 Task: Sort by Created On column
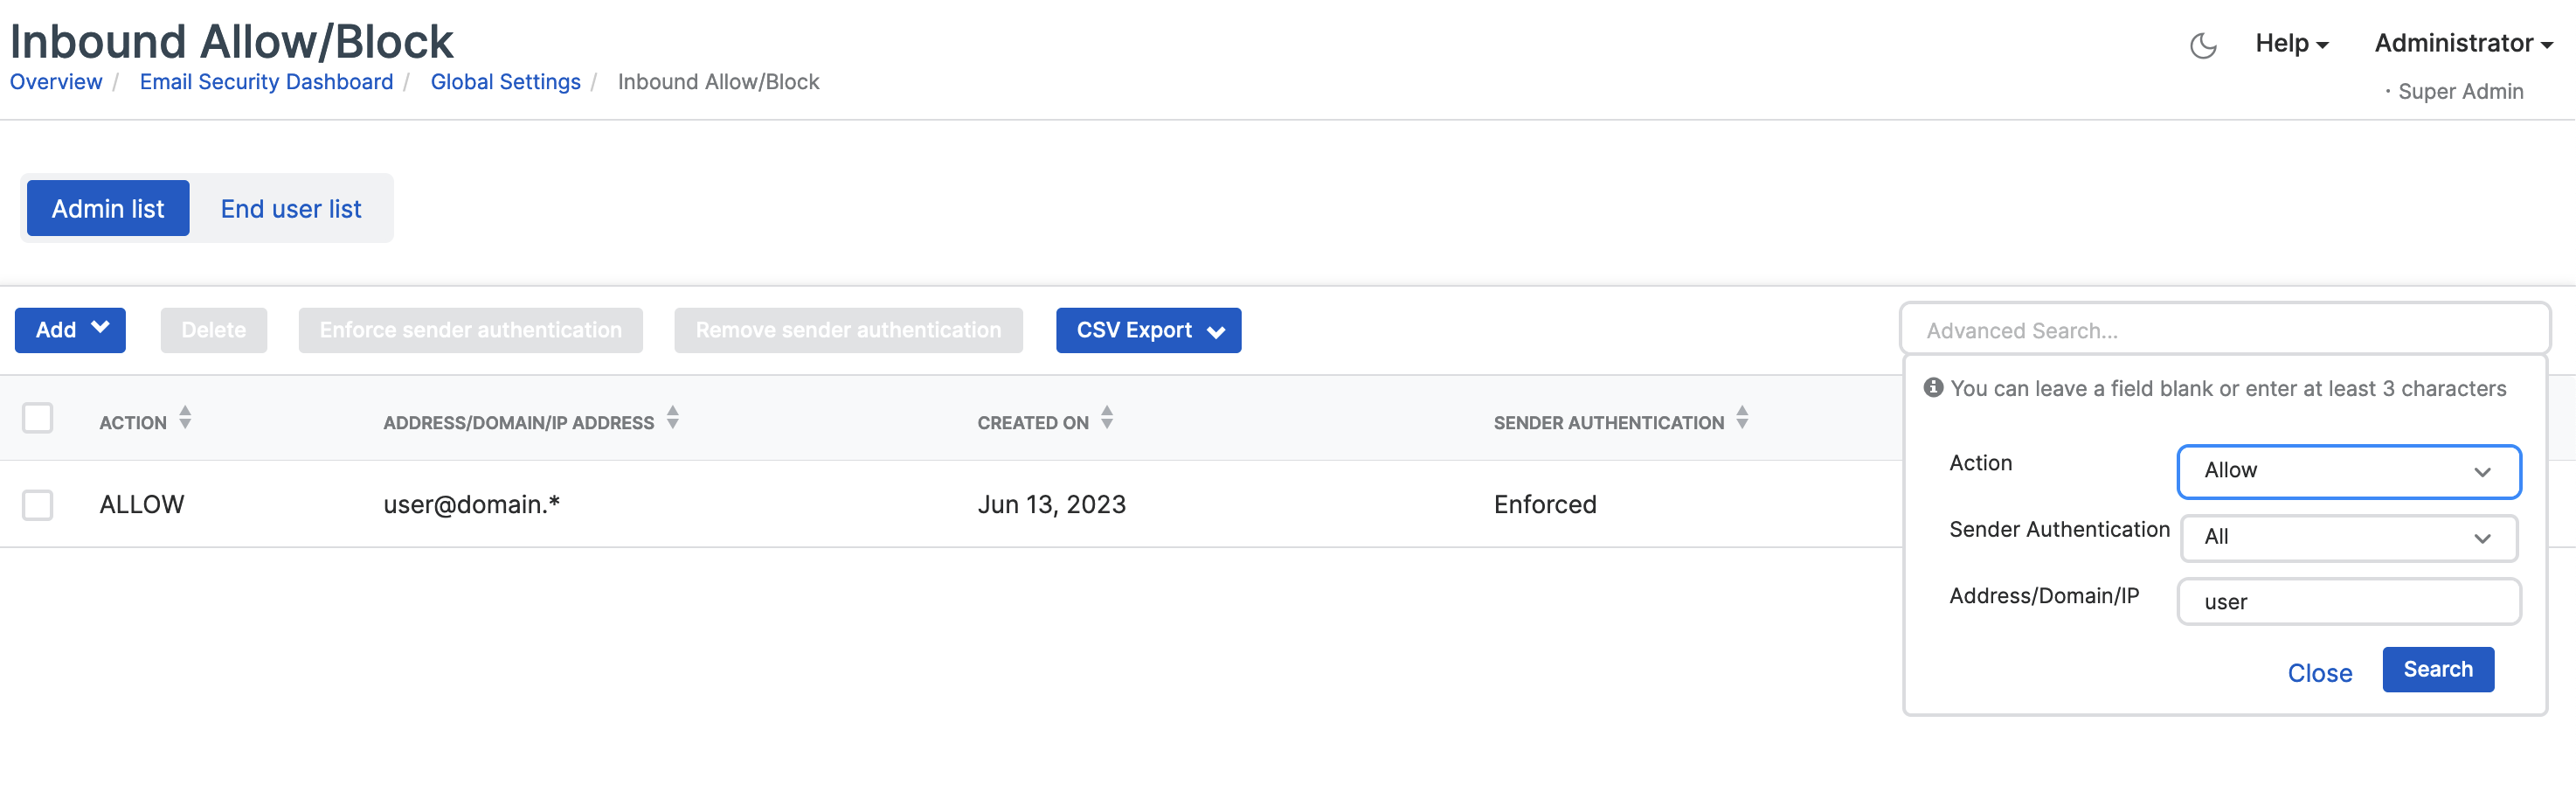pyautogui.click(x=1107, y=418)
